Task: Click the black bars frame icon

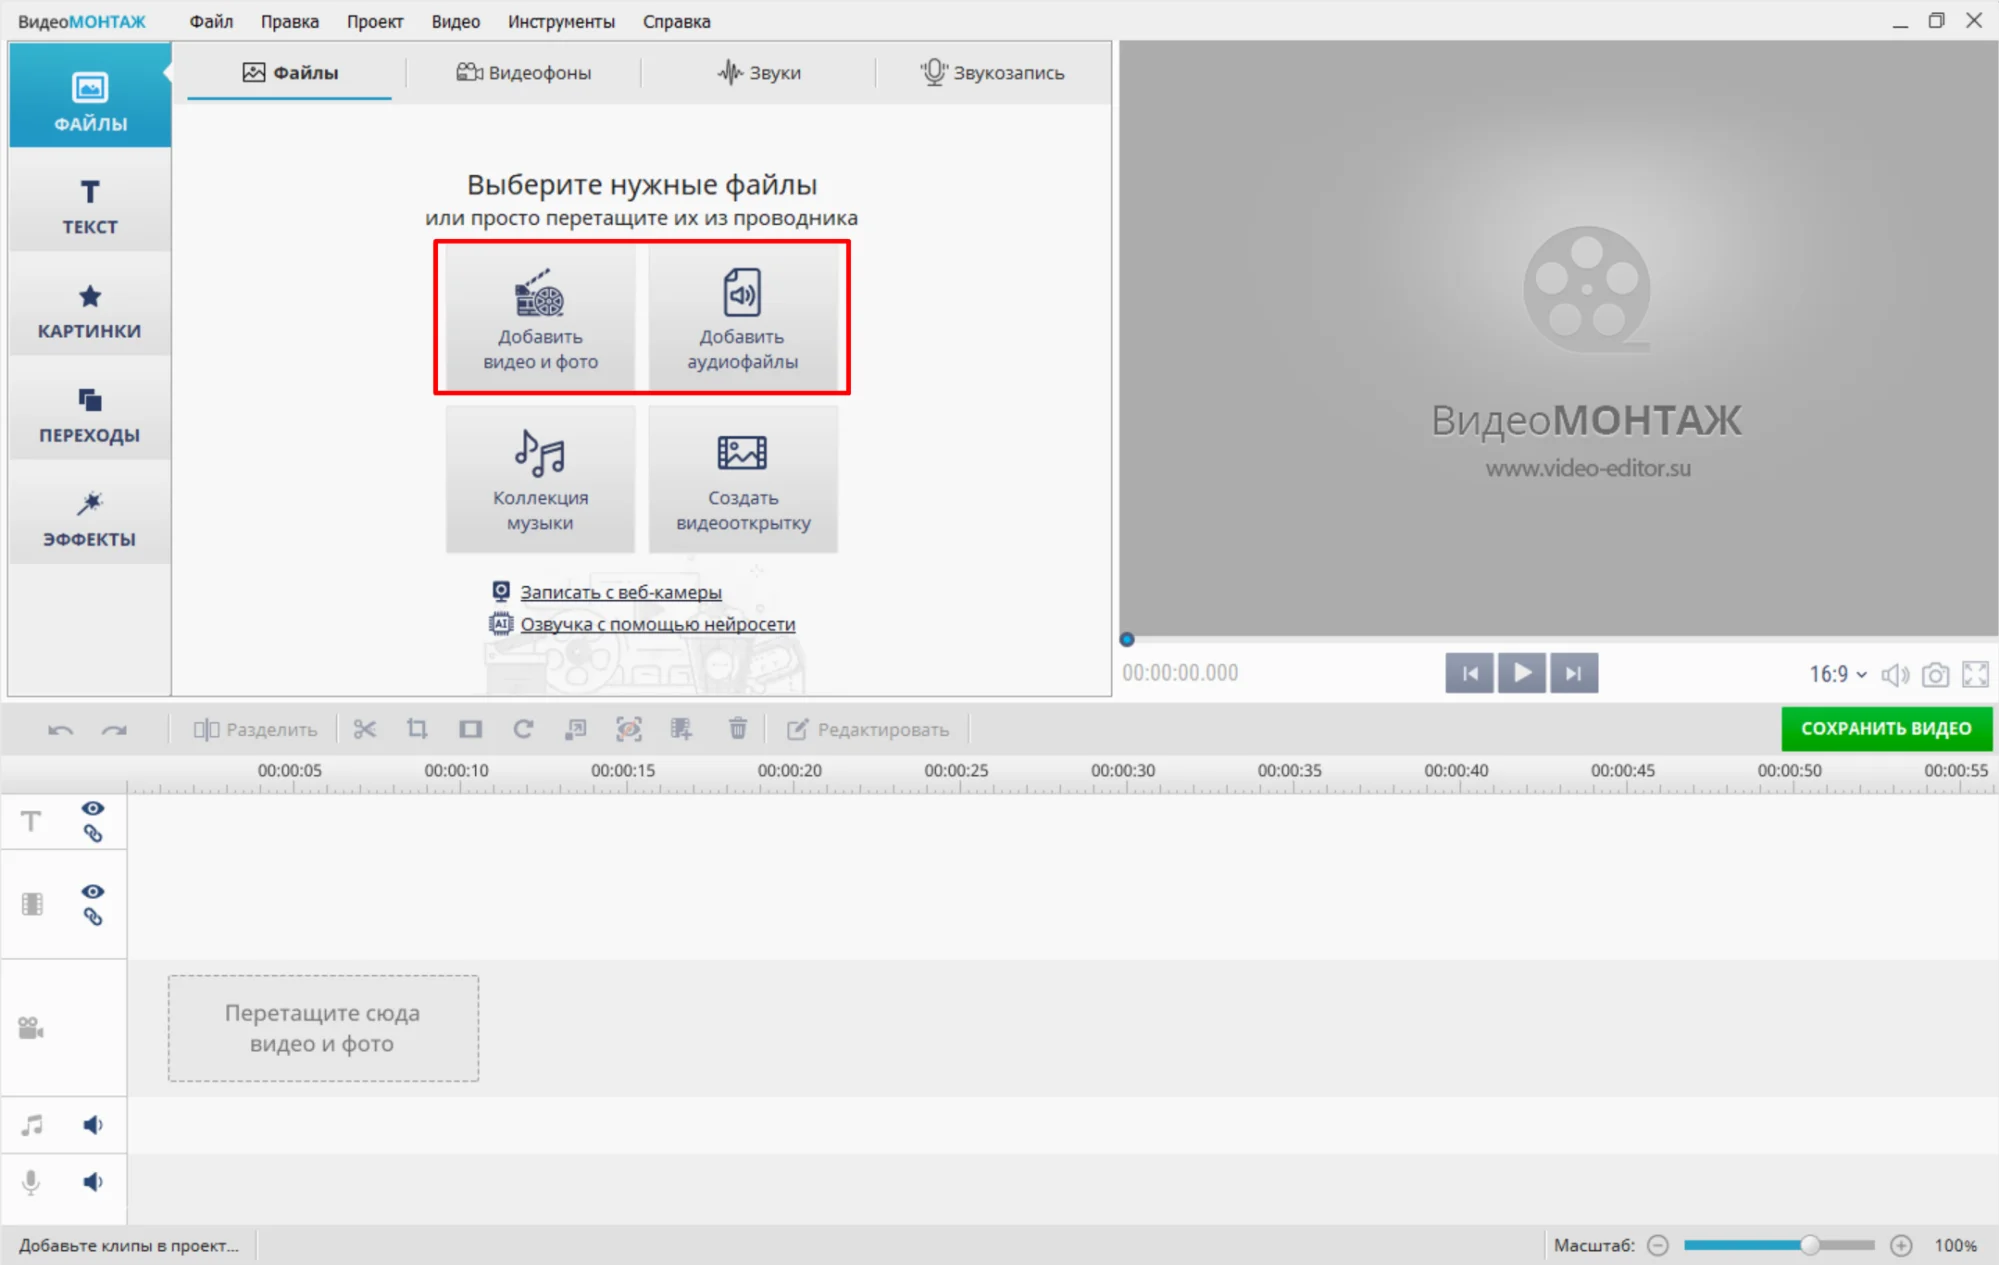Action: pos(470,729)
